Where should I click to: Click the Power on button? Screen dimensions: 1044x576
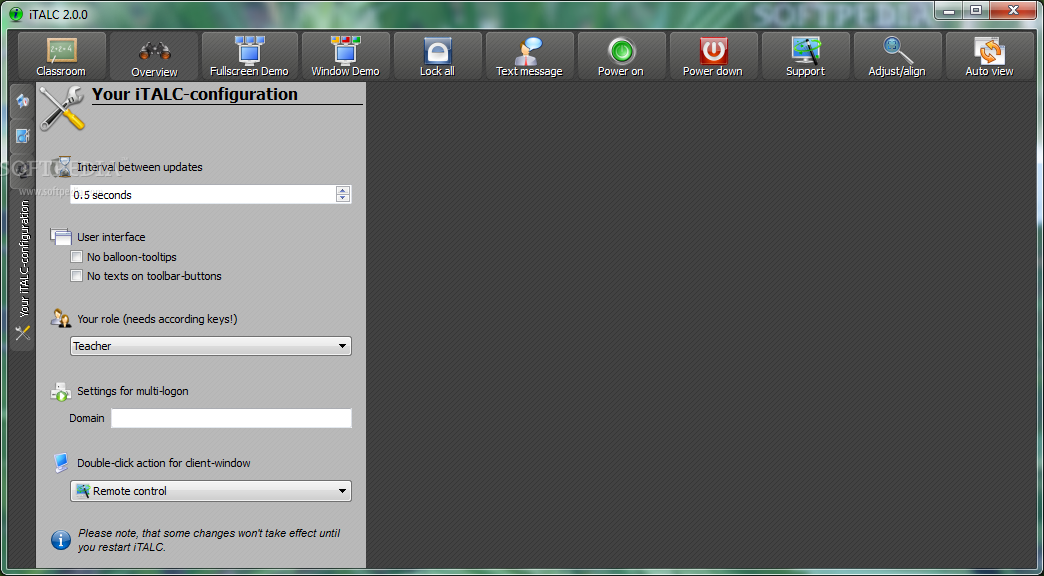[x=621, y=57]
